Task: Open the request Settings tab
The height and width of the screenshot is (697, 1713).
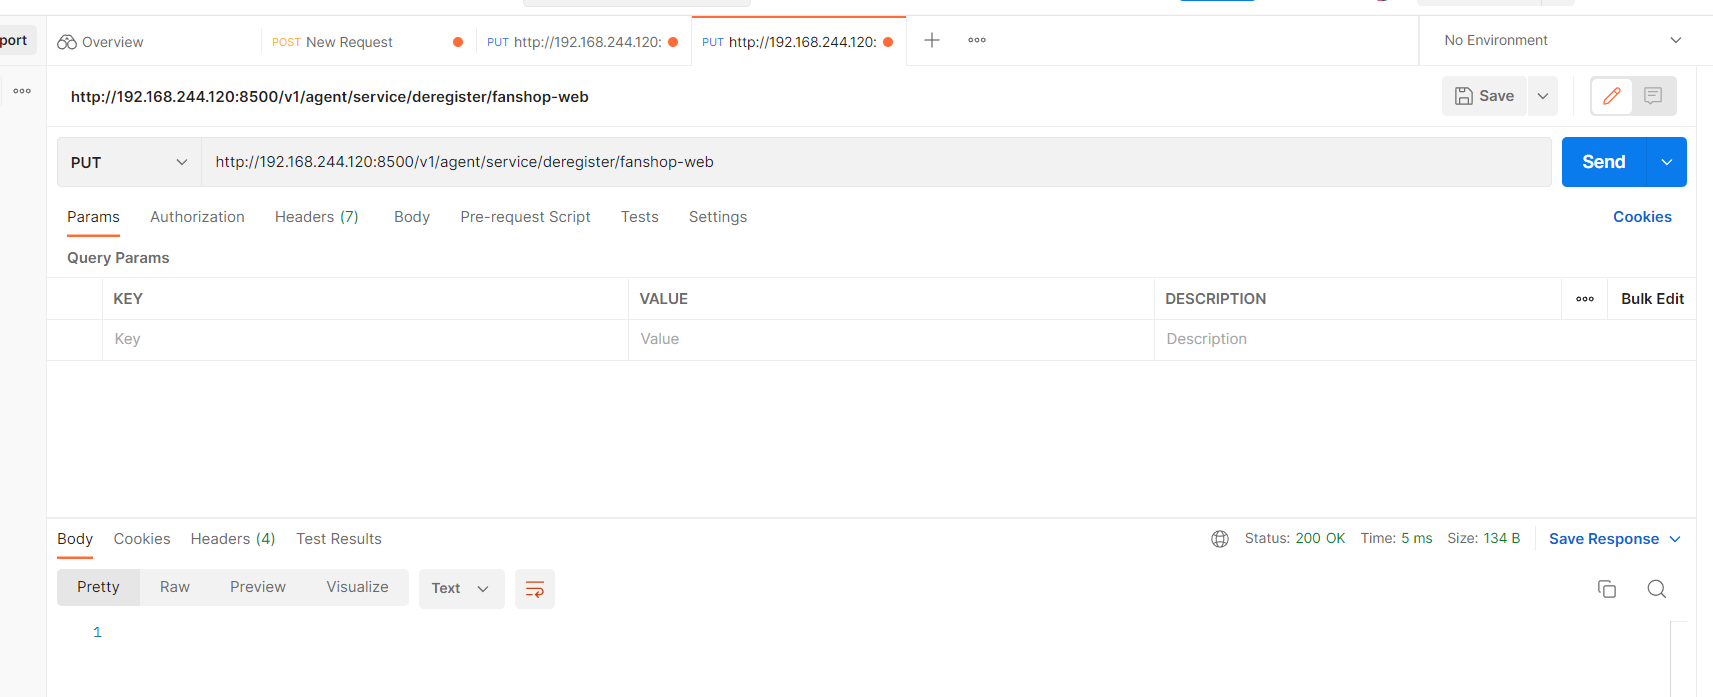Action: 718,217
